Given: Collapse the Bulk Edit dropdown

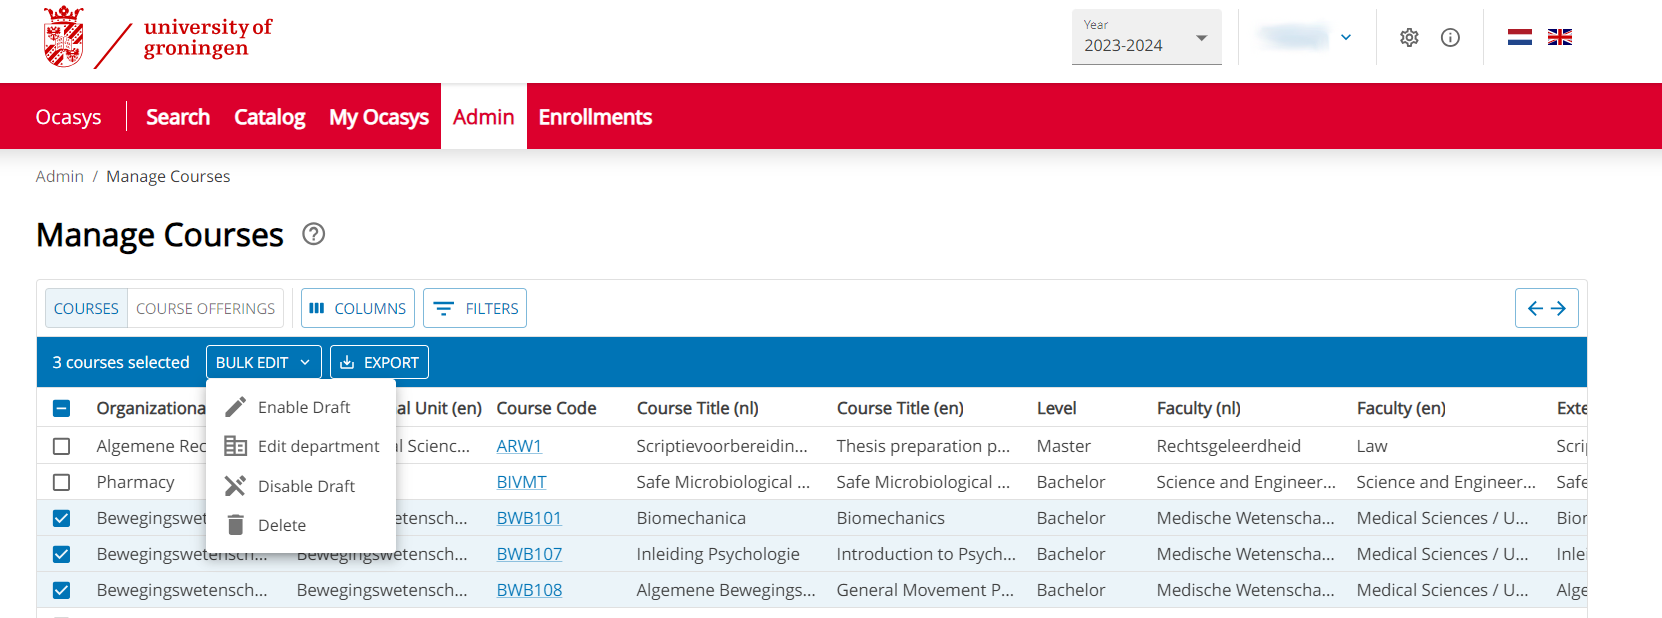Looking at the screenshot, I should click(263, 362).
